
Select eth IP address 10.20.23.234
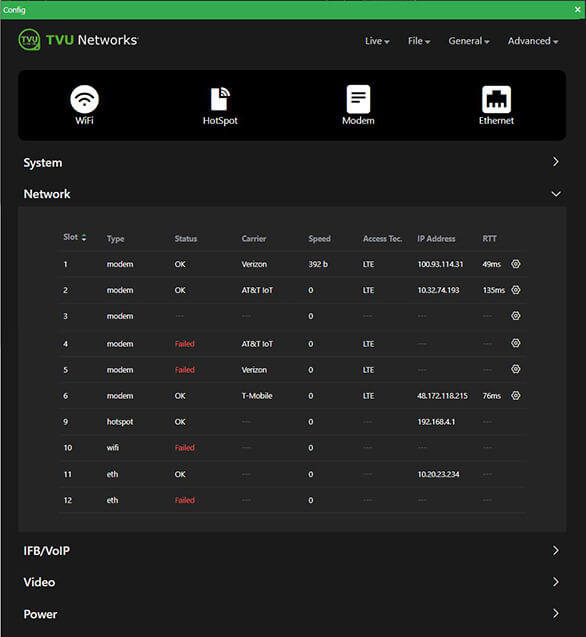(438, 474)
